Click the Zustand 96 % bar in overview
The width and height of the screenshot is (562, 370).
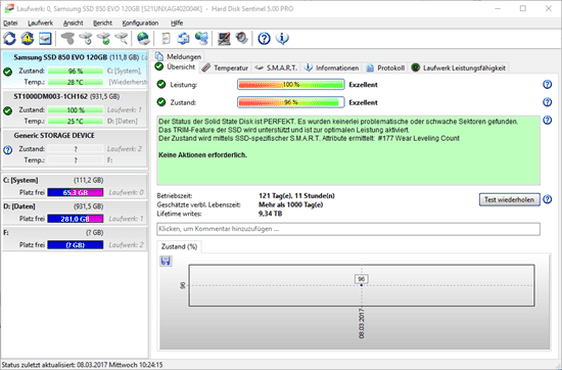[x=291, y=102]
